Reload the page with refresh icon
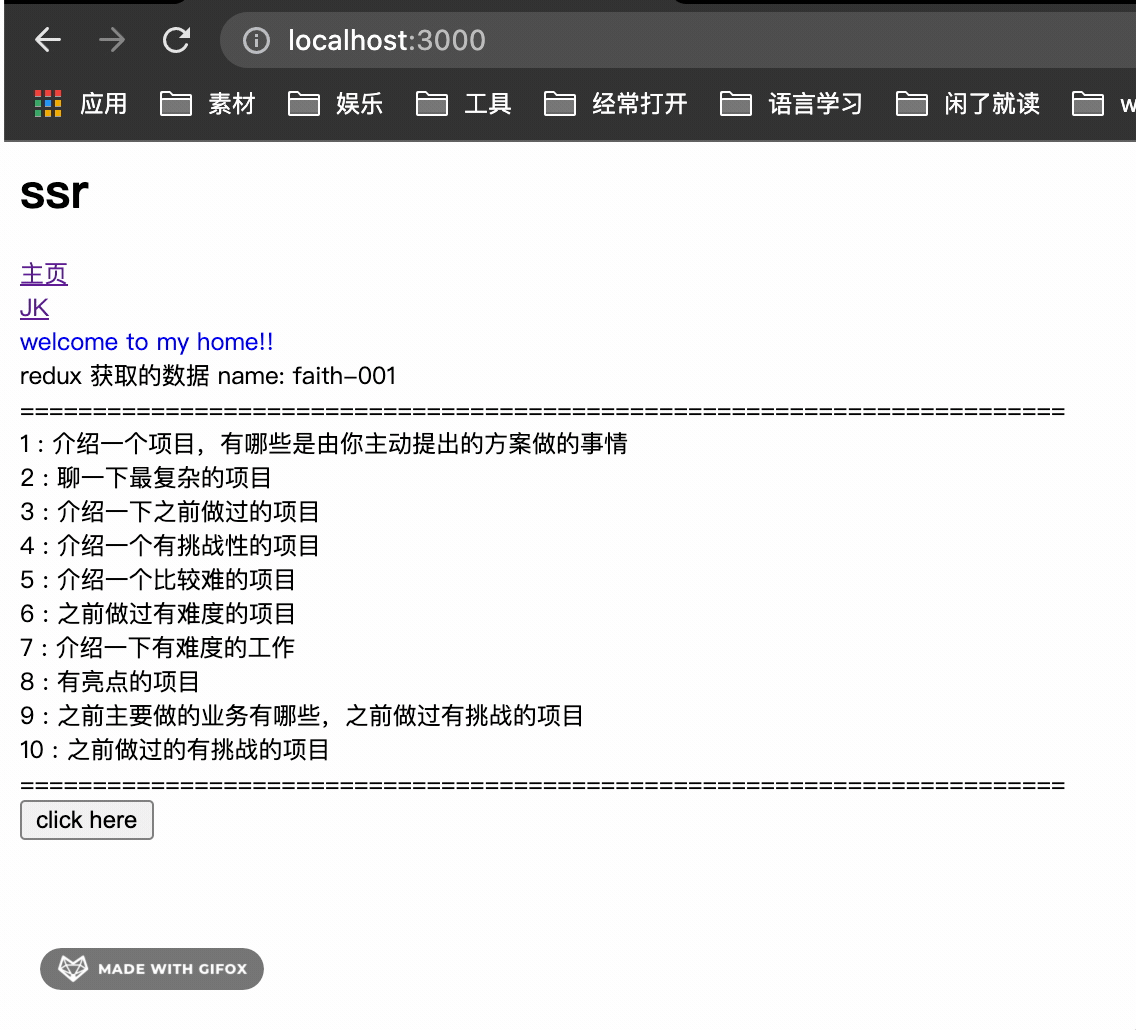 (x=177, y=40)
